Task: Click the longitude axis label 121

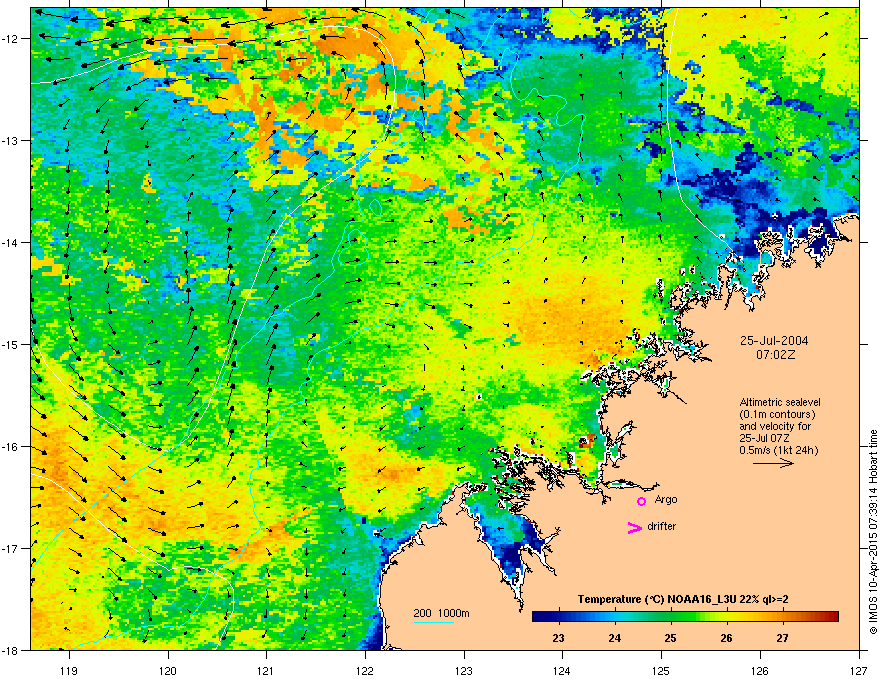Action: [266, 670]
